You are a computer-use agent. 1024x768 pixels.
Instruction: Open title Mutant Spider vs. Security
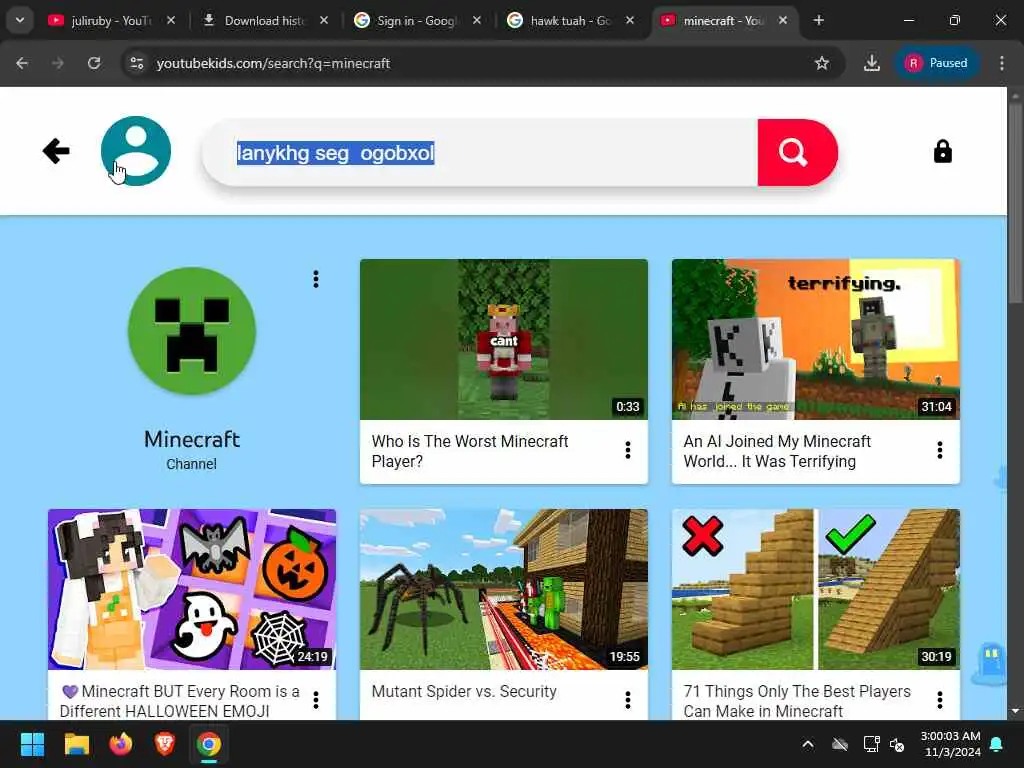[464, 692]
